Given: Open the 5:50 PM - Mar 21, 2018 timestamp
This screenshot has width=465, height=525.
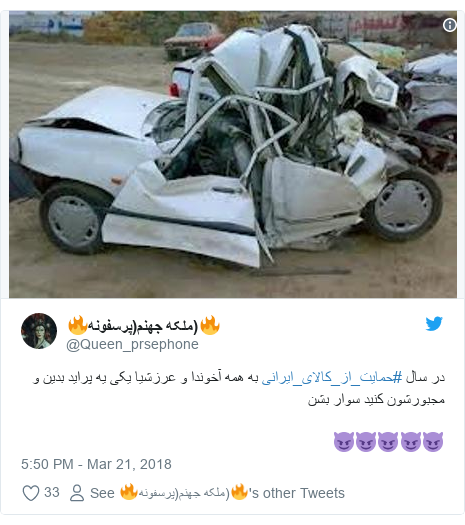Looking at the screenshot, I should point(96,464).
